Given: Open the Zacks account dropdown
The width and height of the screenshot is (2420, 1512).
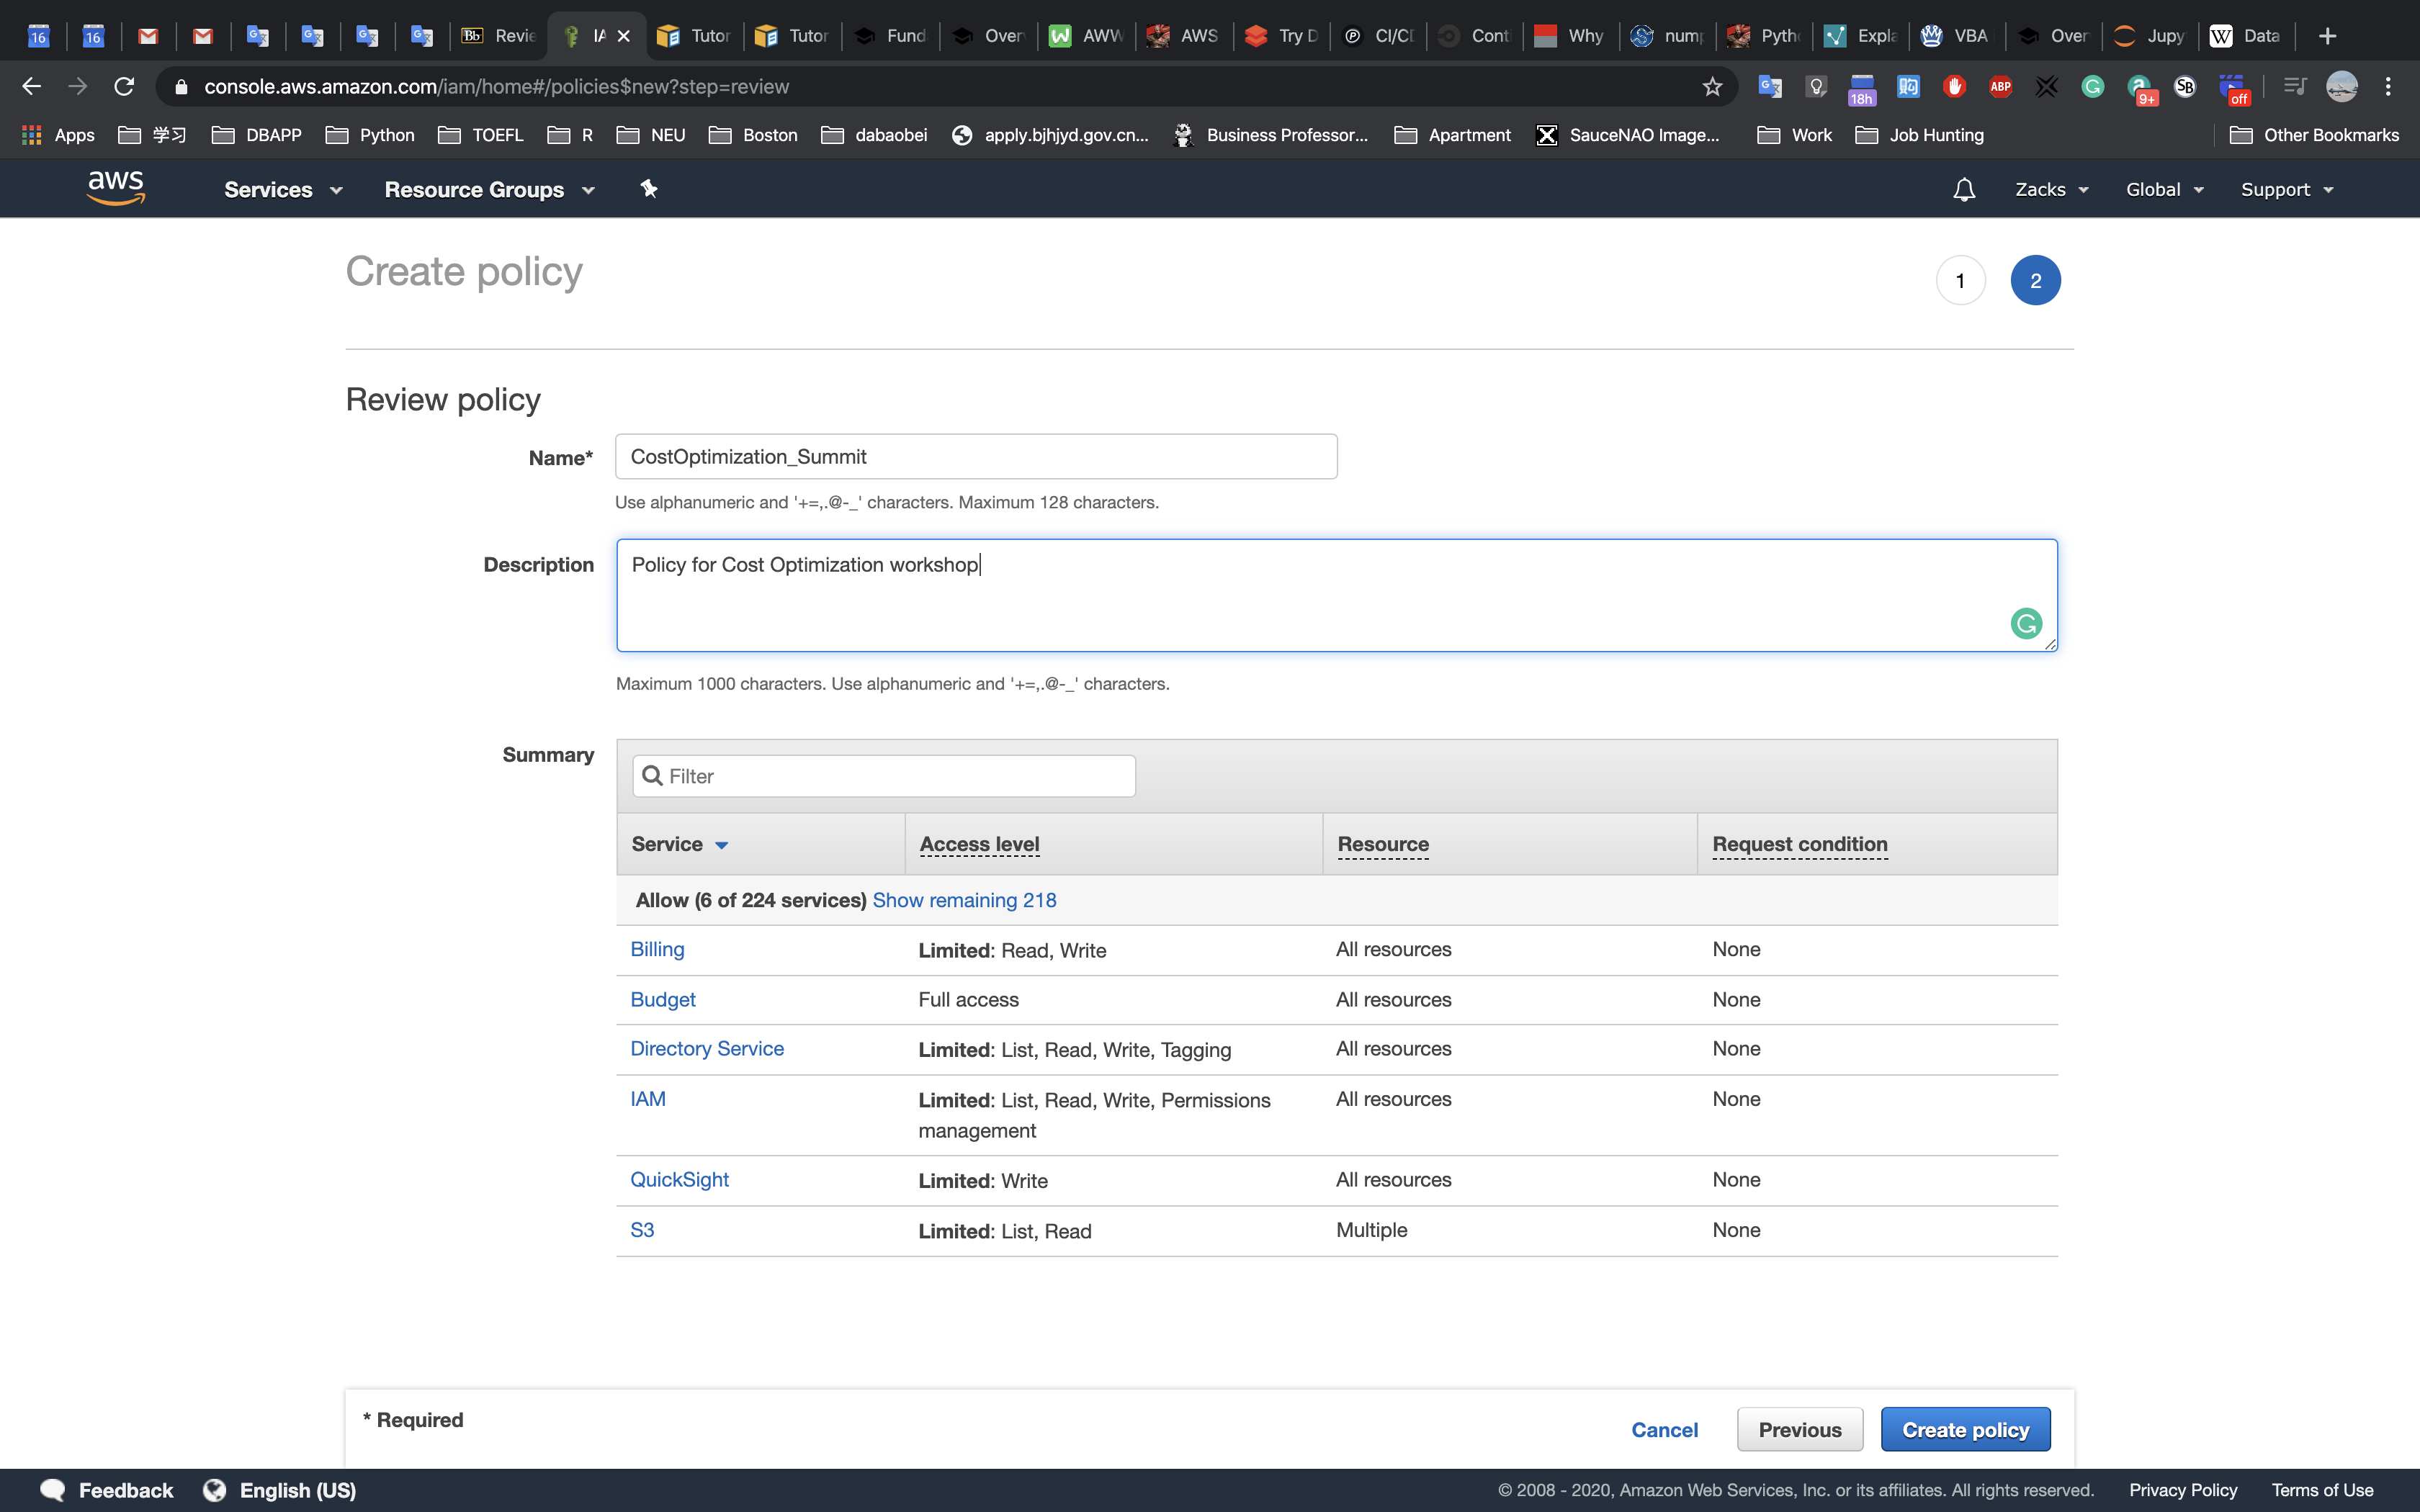Looking at the screenshot, I should pyautogui.click(x=2051, y=189).
